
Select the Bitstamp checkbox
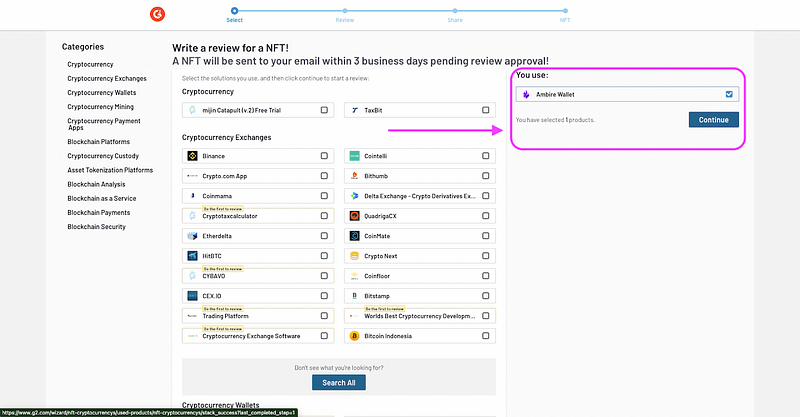pyautogui.click(x=486, y=296)
